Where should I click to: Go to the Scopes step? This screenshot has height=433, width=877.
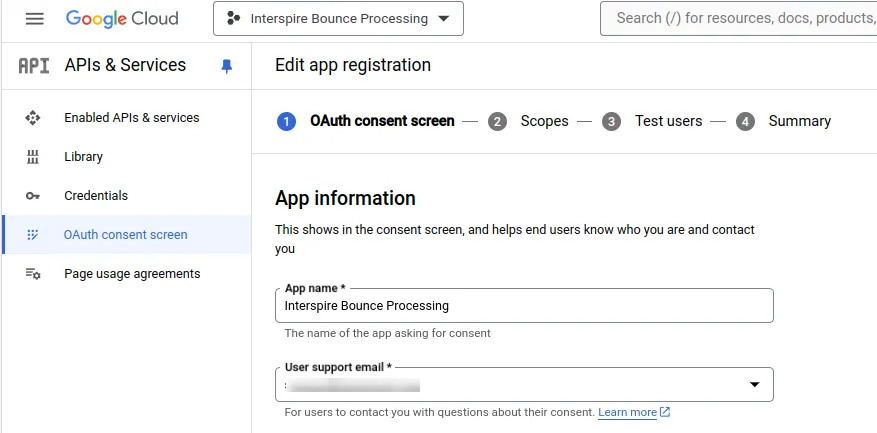tap(544, 121)
